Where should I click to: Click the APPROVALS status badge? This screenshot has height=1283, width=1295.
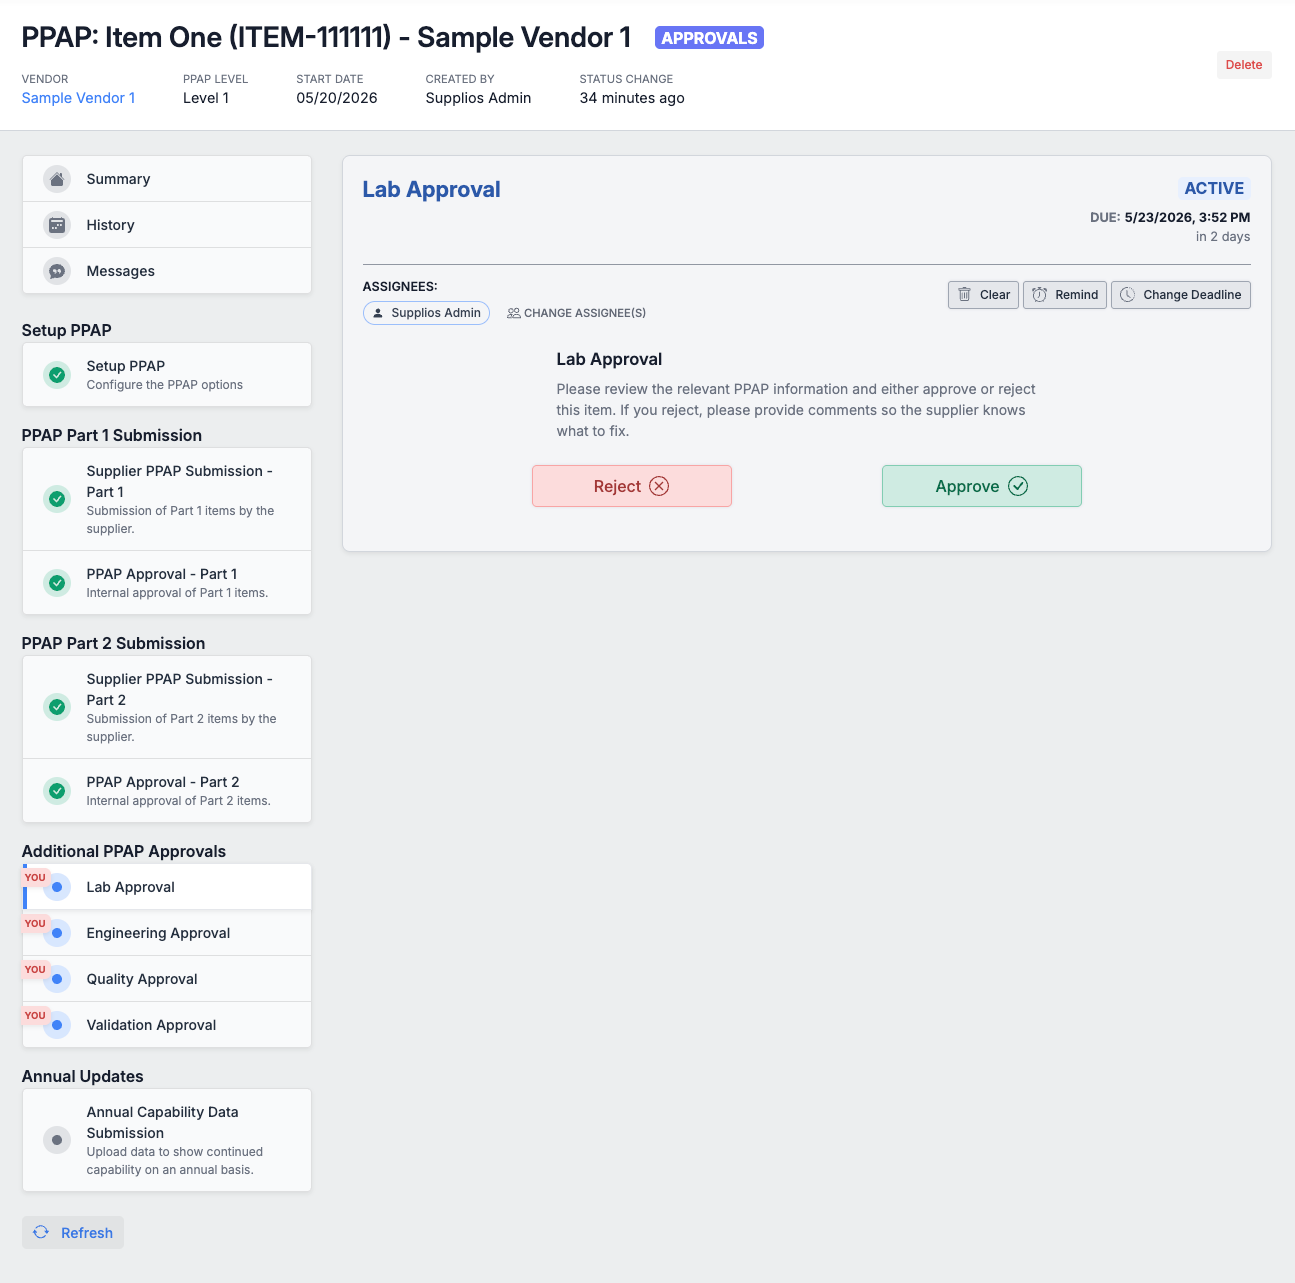(709, 38)
